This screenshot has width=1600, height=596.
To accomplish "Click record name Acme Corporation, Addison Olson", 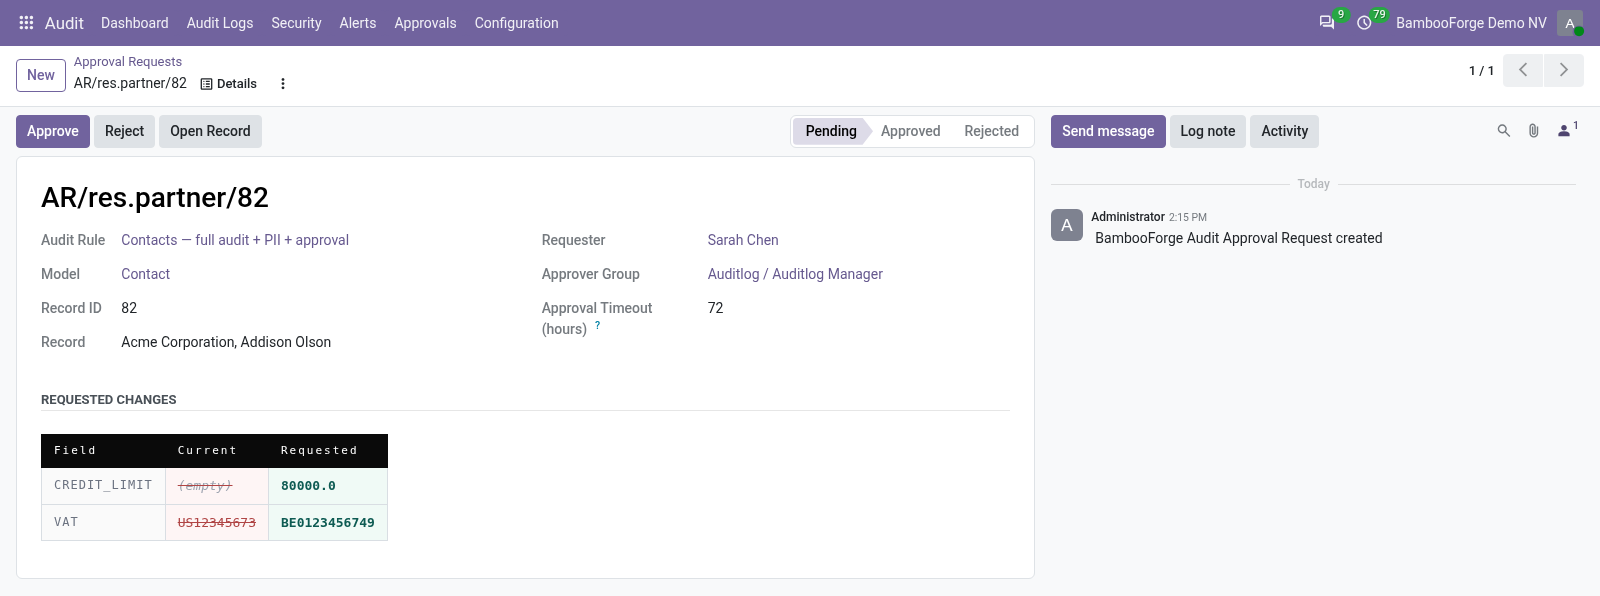I will point(226,342).
